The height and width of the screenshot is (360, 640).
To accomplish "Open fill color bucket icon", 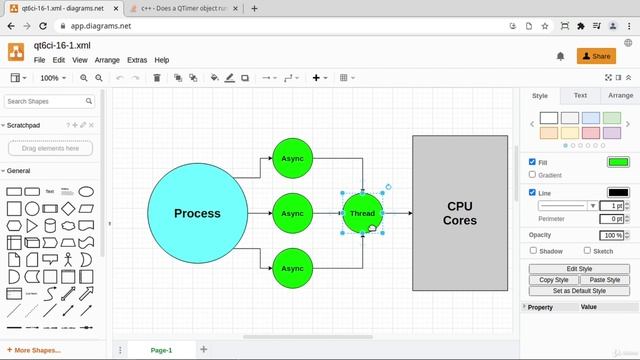I will [214, 78].
